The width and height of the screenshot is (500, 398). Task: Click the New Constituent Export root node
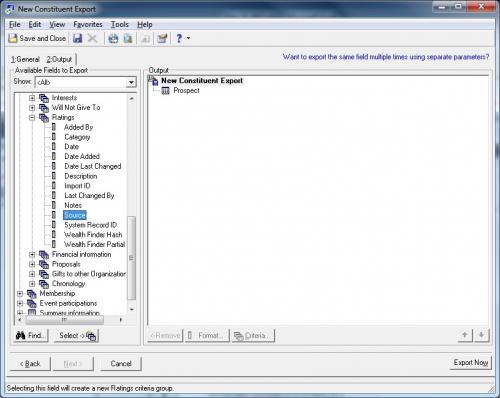[x=202, y=81]
